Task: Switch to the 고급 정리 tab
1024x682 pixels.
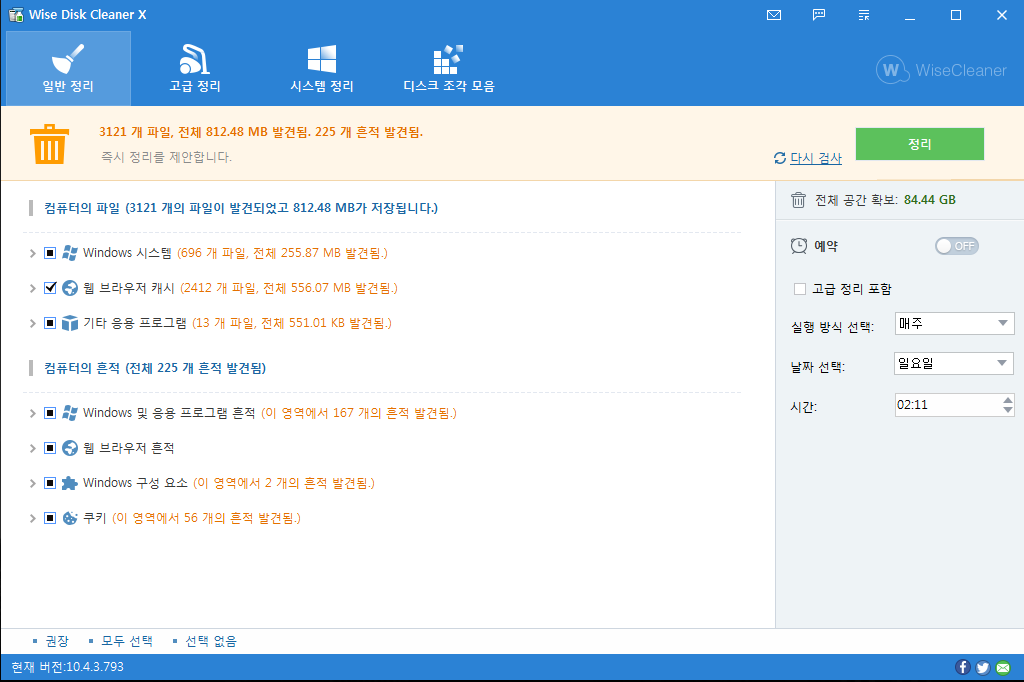Action: [x=195, y=69]
